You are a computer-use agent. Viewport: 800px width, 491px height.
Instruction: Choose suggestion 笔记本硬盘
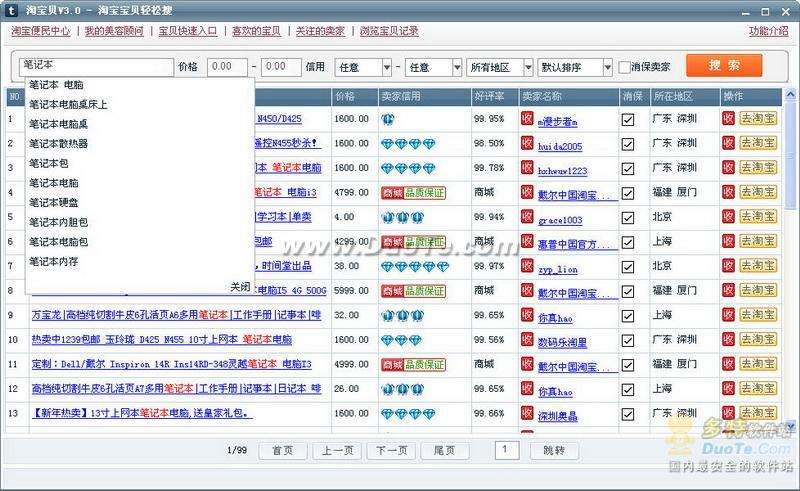pos(54,203)
